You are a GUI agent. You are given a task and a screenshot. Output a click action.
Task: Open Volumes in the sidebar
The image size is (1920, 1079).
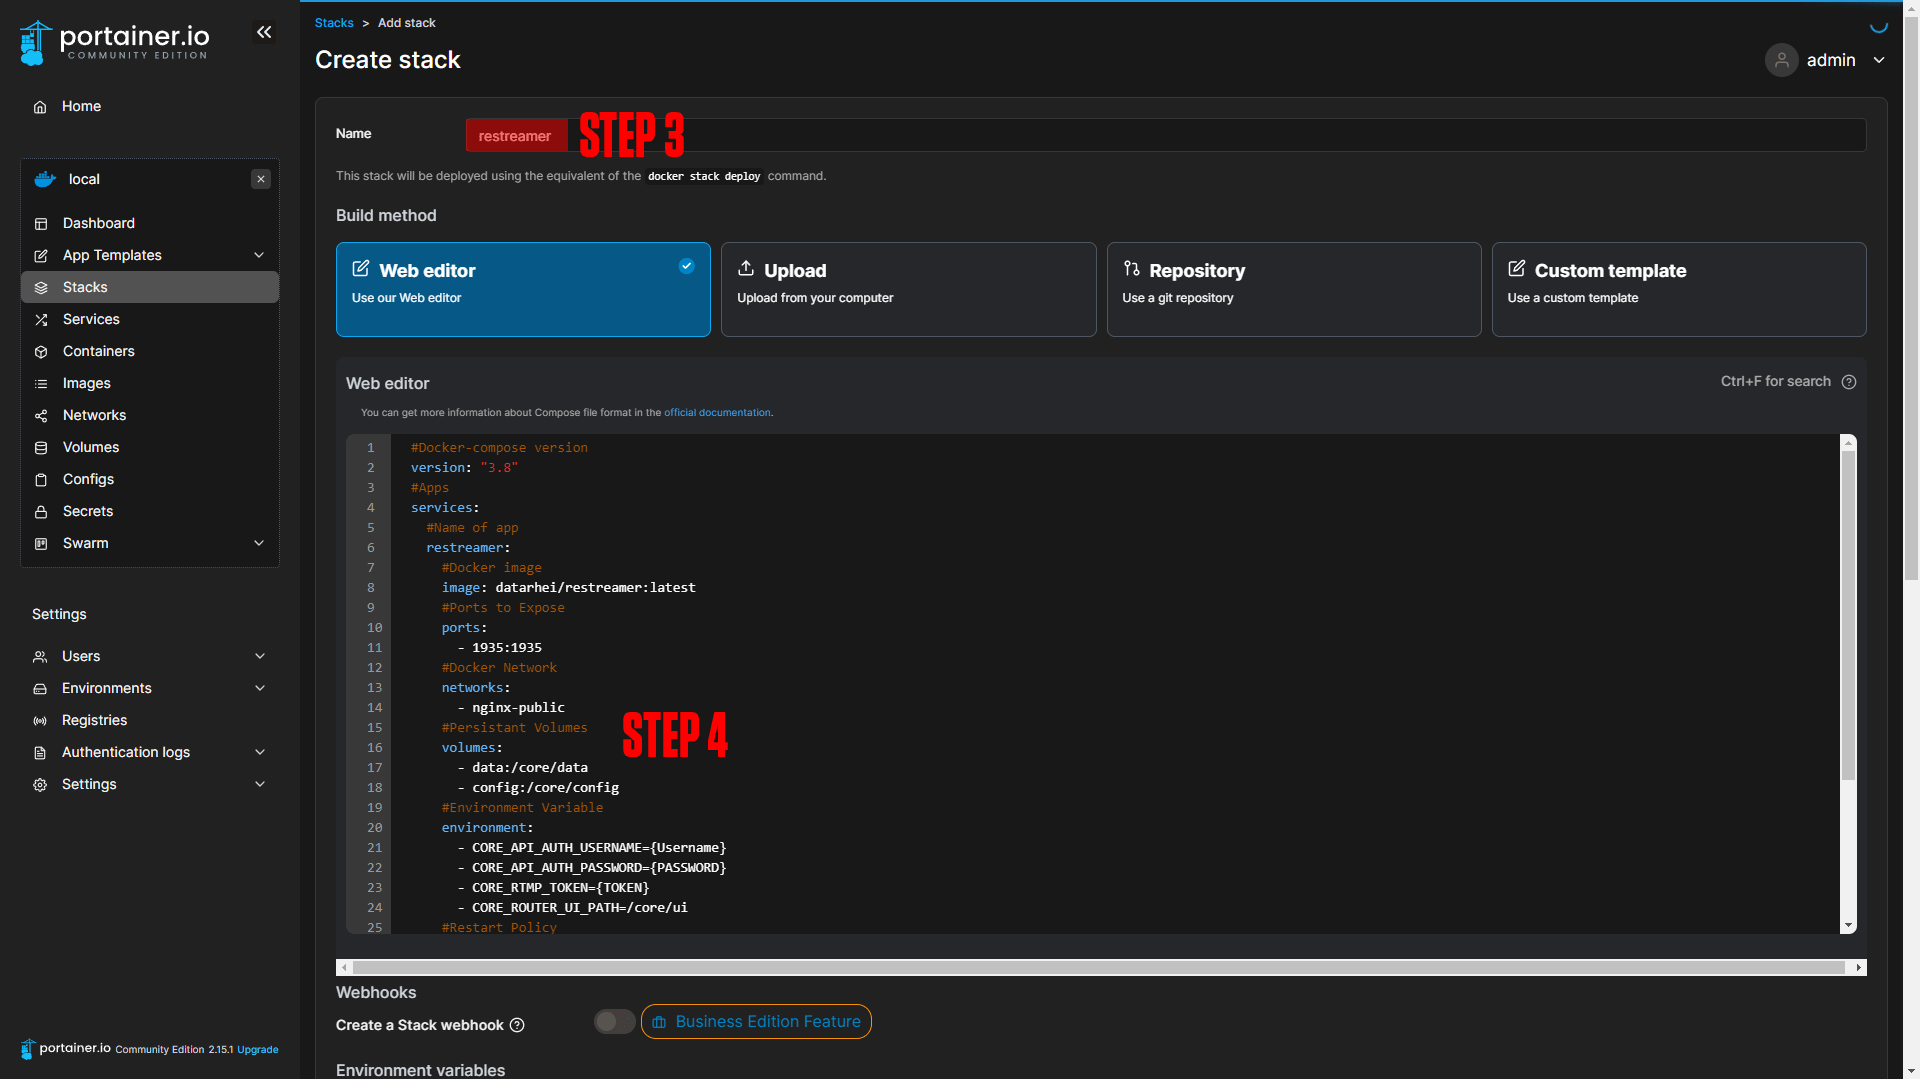150,447
